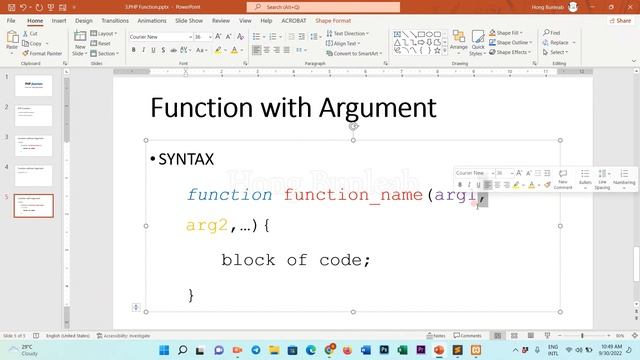Image resolution: width=640 pixels, height=360 pixels.
Task: Click the status bar zoom slider handle
Action: (x=582, y=336)
